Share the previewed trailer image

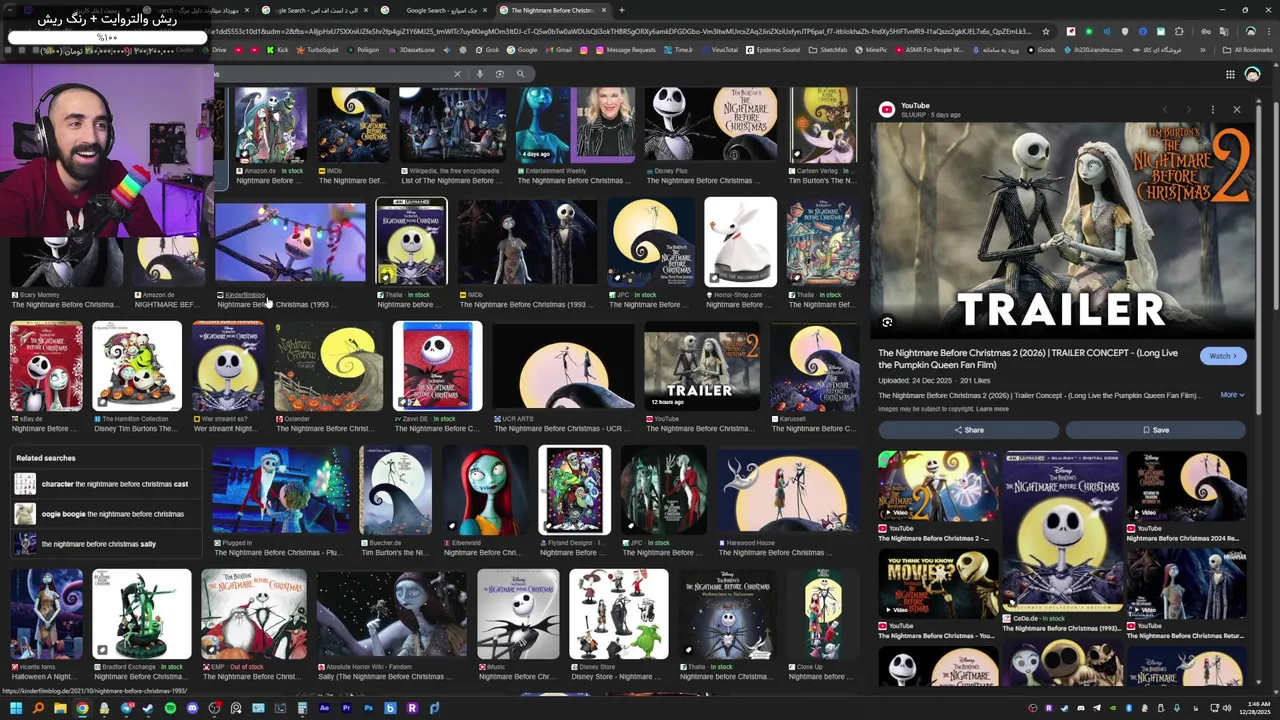tap(968, 430)
